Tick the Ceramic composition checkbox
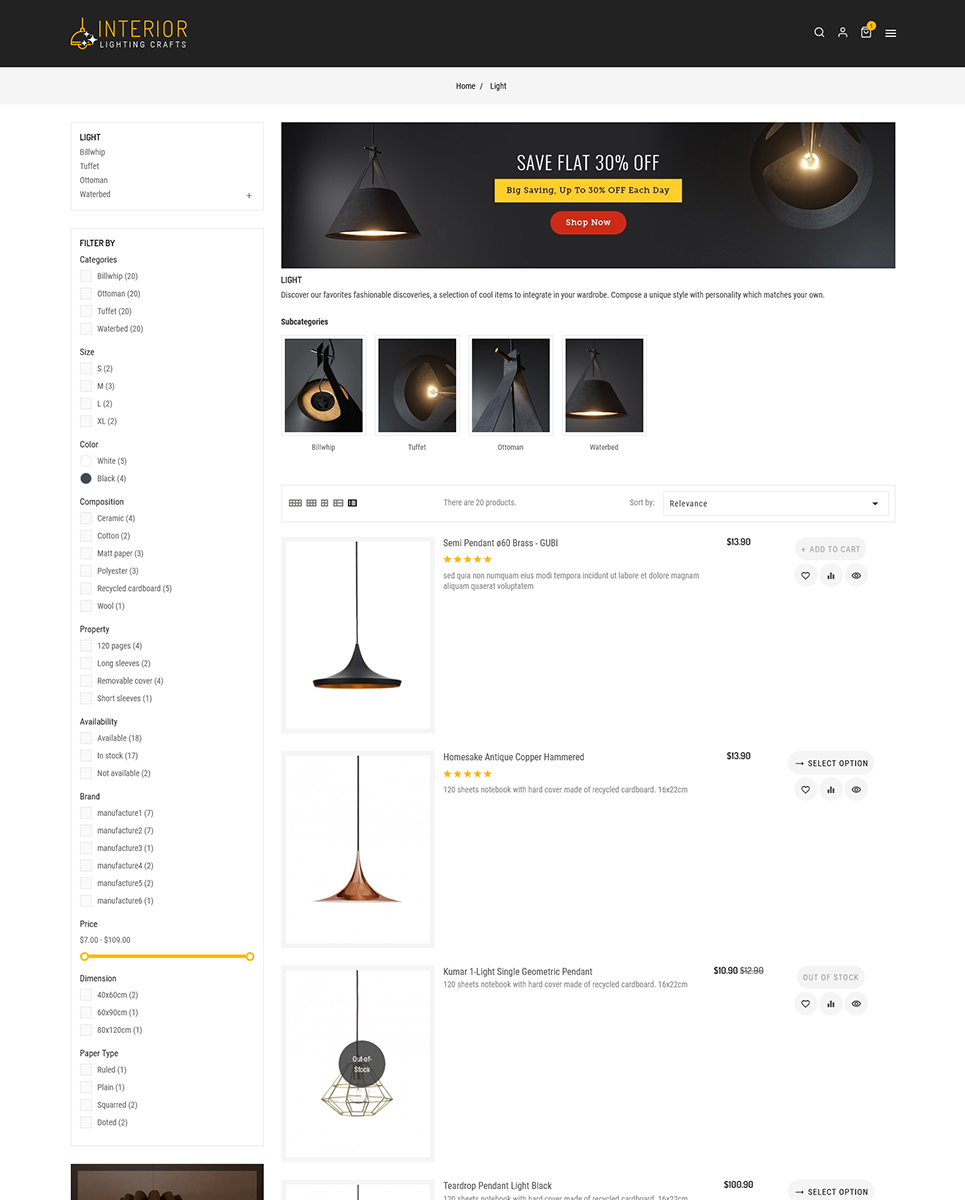The image size is (965, 1200). tap(86, 518)
